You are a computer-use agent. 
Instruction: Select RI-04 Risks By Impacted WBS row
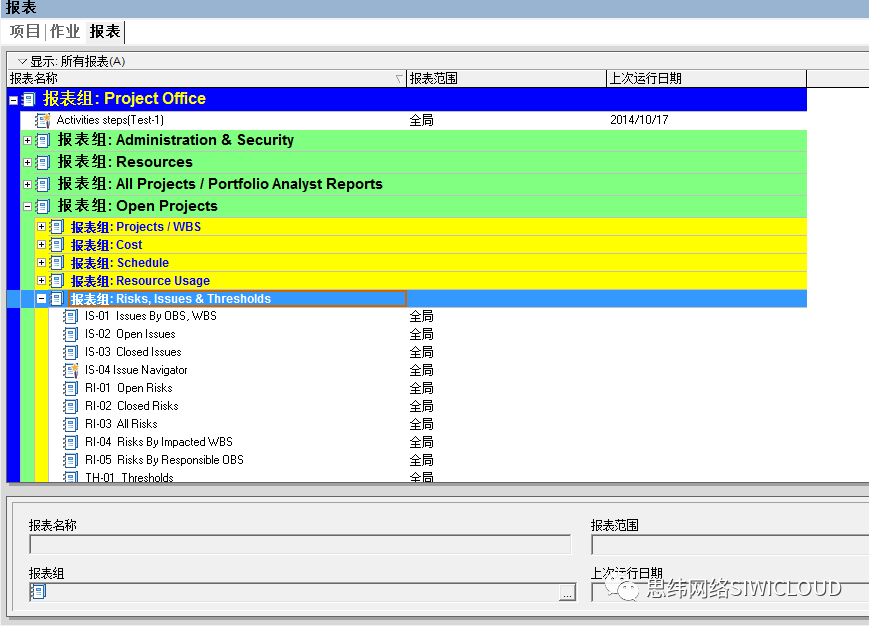[x=427, y=442]
